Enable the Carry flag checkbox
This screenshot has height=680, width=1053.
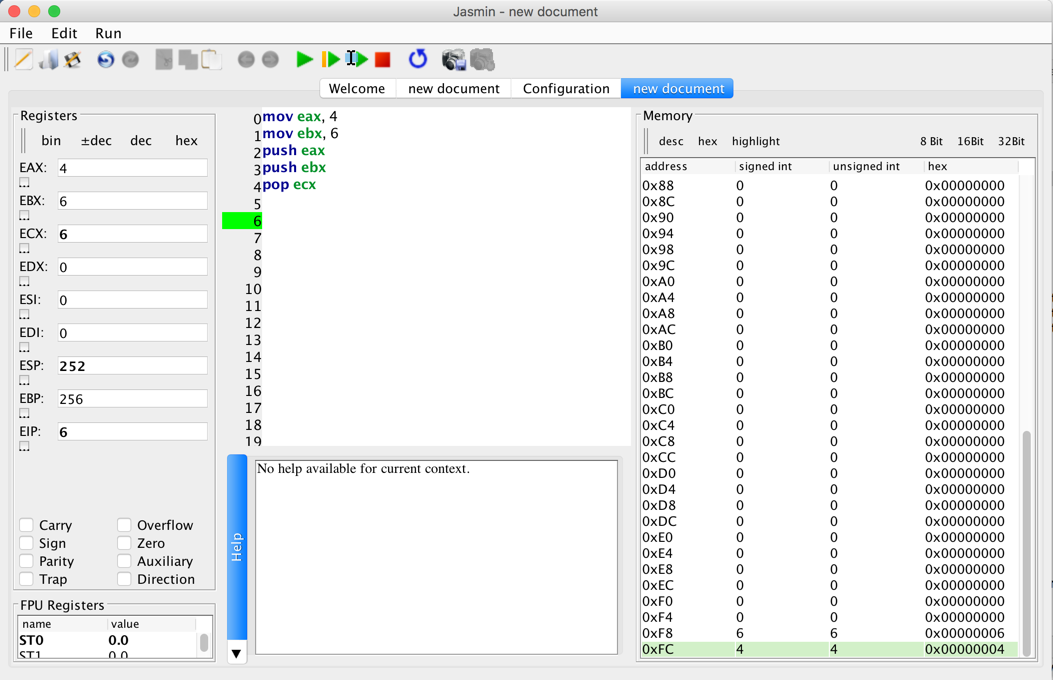point(27,525)
